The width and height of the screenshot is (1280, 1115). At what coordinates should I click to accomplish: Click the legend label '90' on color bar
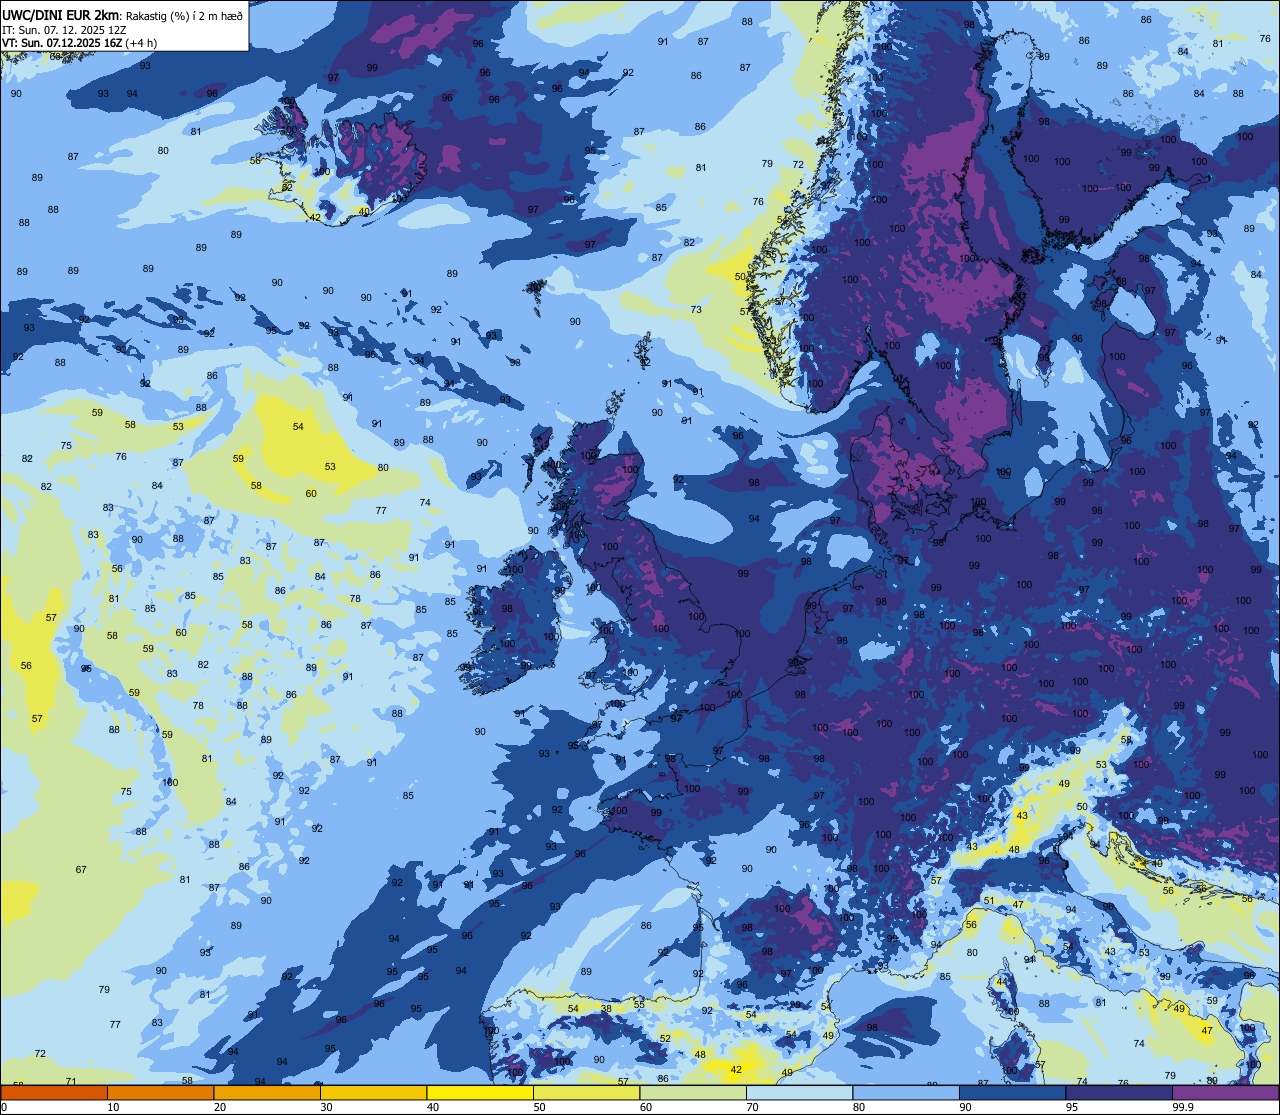point(965,1107)
